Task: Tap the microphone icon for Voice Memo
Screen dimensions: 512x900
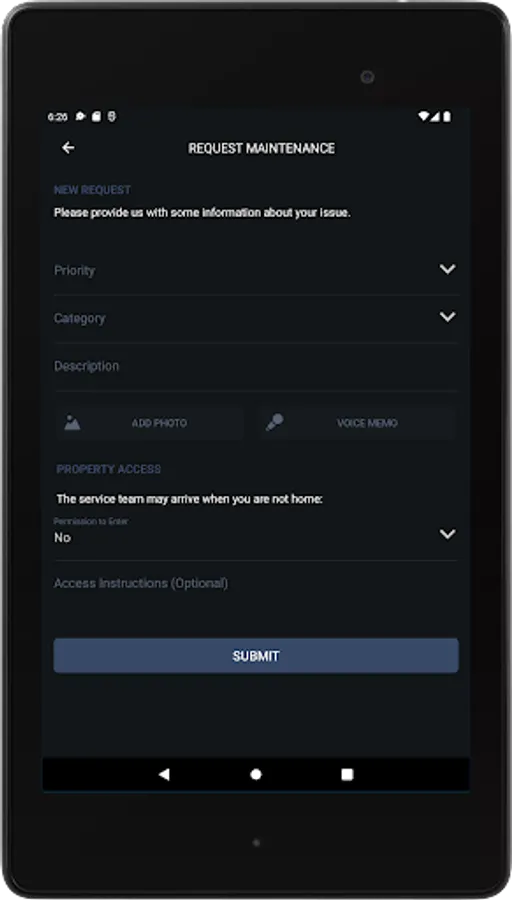Action: click(274, 423)
